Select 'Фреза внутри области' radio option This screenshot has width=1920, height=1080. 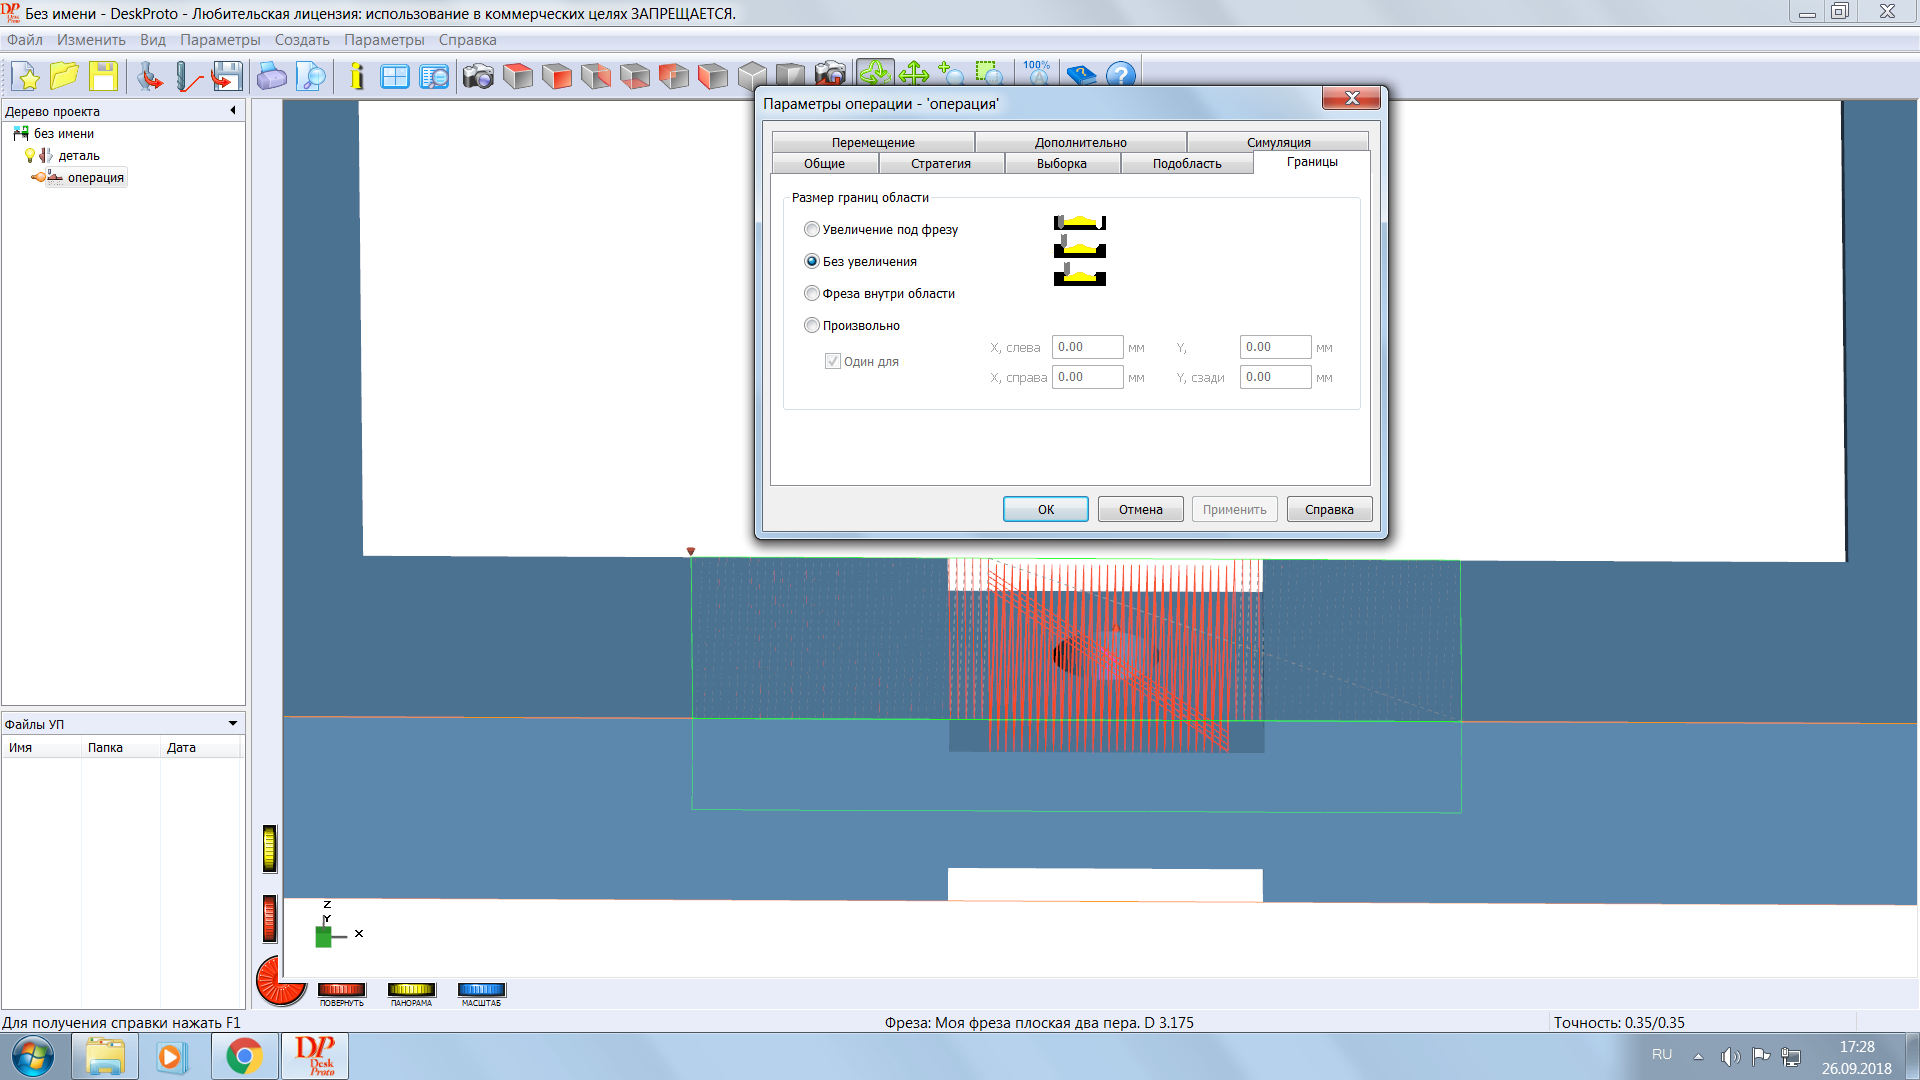(812, 294)
